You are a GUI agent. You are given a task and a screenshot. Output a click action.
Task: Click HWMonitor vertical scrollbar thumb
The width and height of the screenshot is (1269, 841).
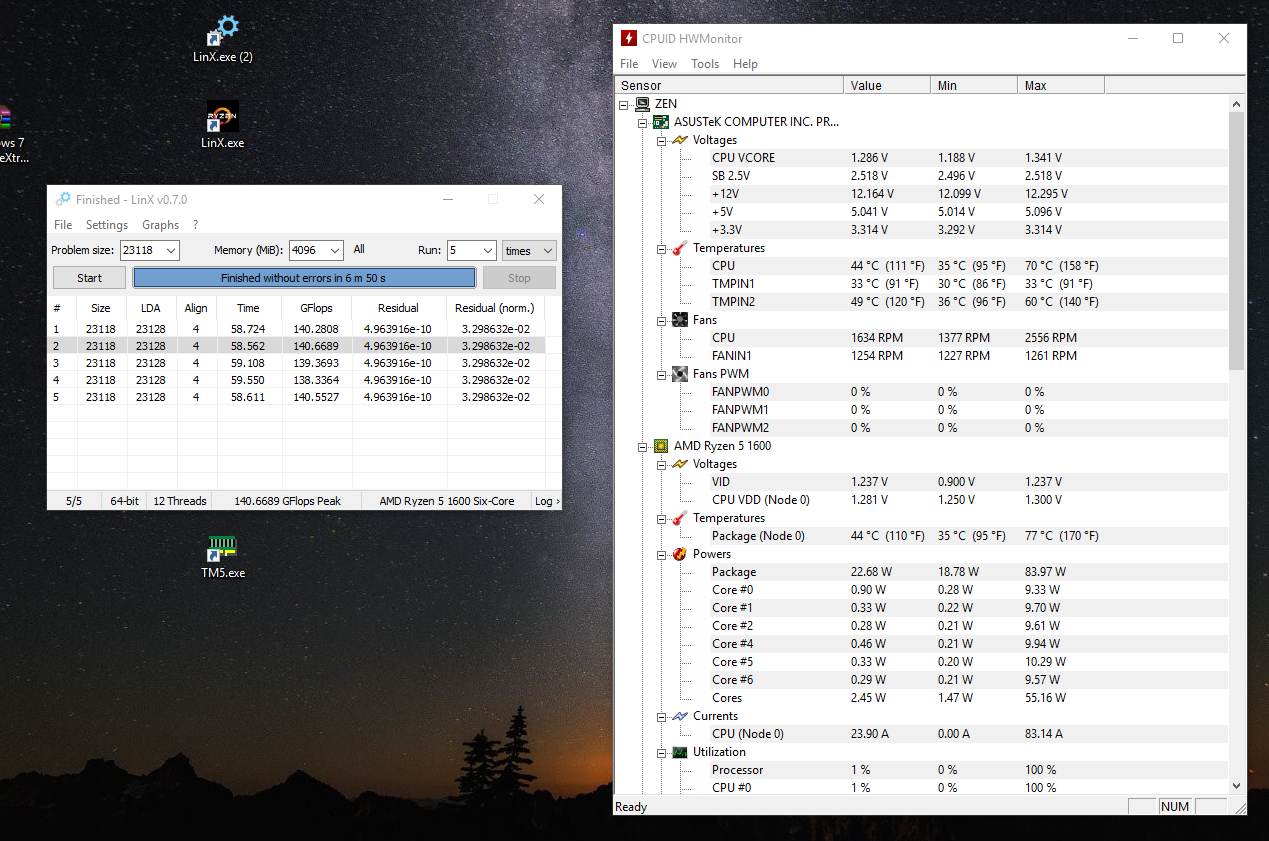(1237, 240)
